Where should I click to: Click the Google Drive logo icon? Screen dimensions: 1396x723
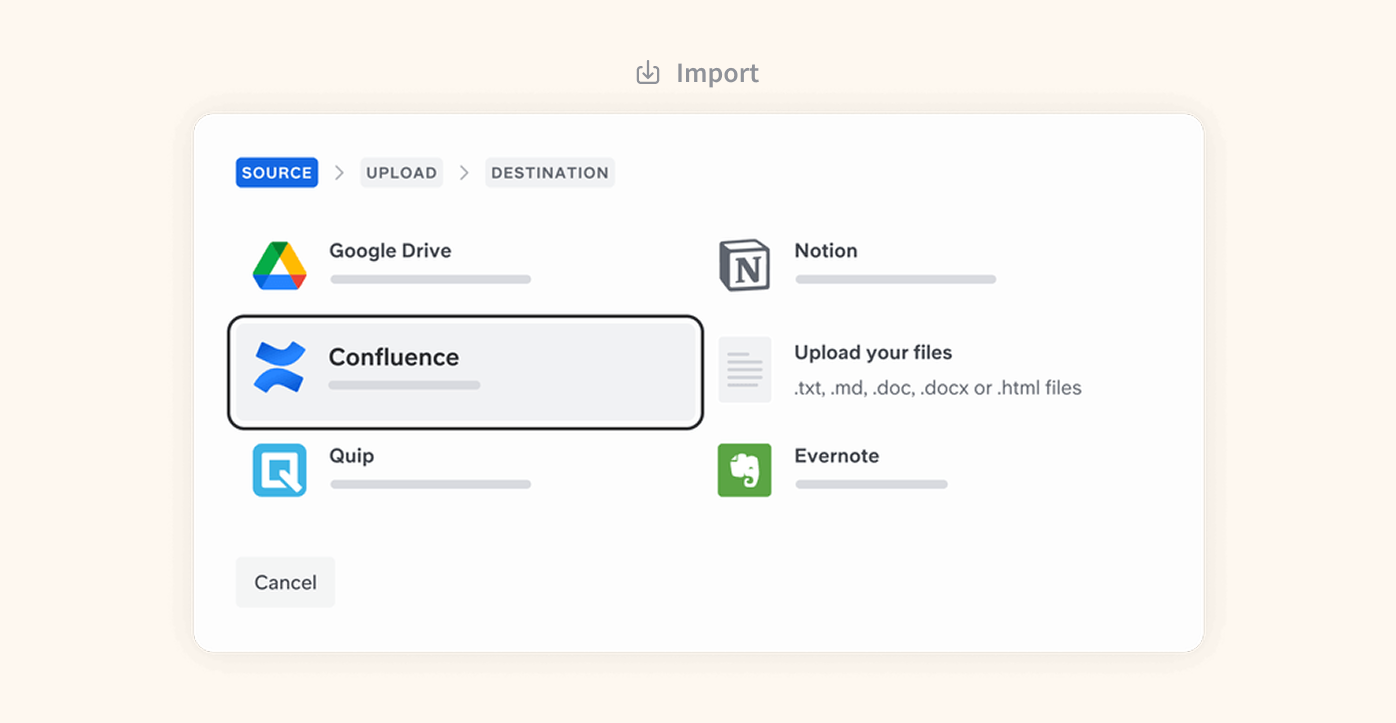(279, 266)
